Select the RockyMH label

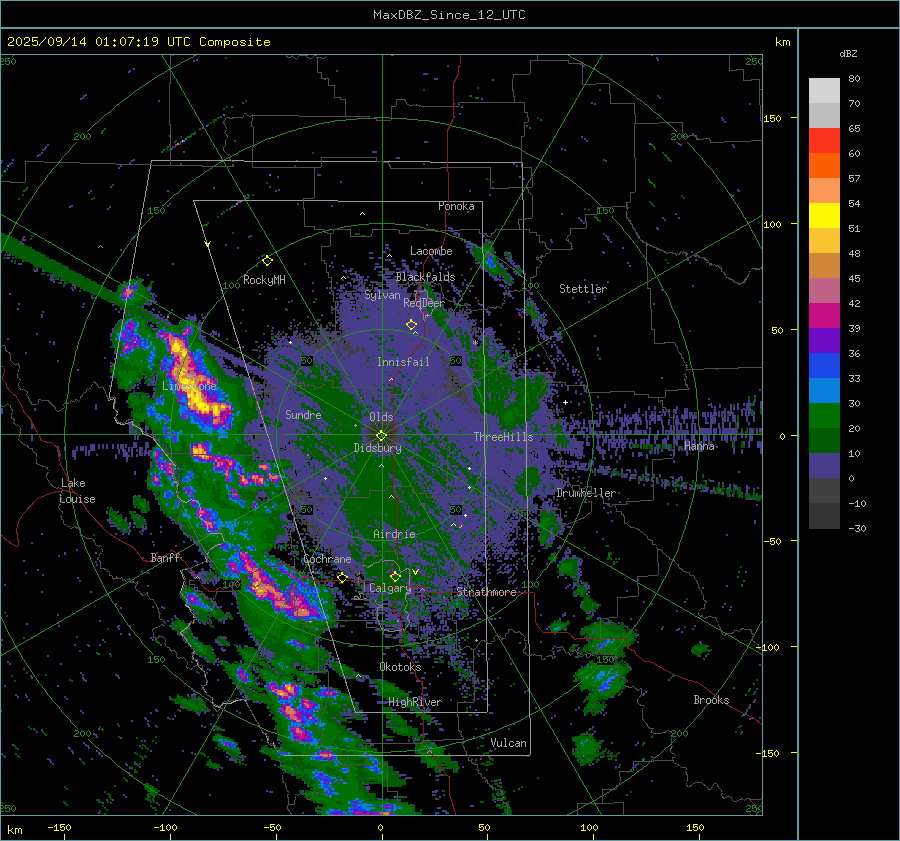coord(264,280)
